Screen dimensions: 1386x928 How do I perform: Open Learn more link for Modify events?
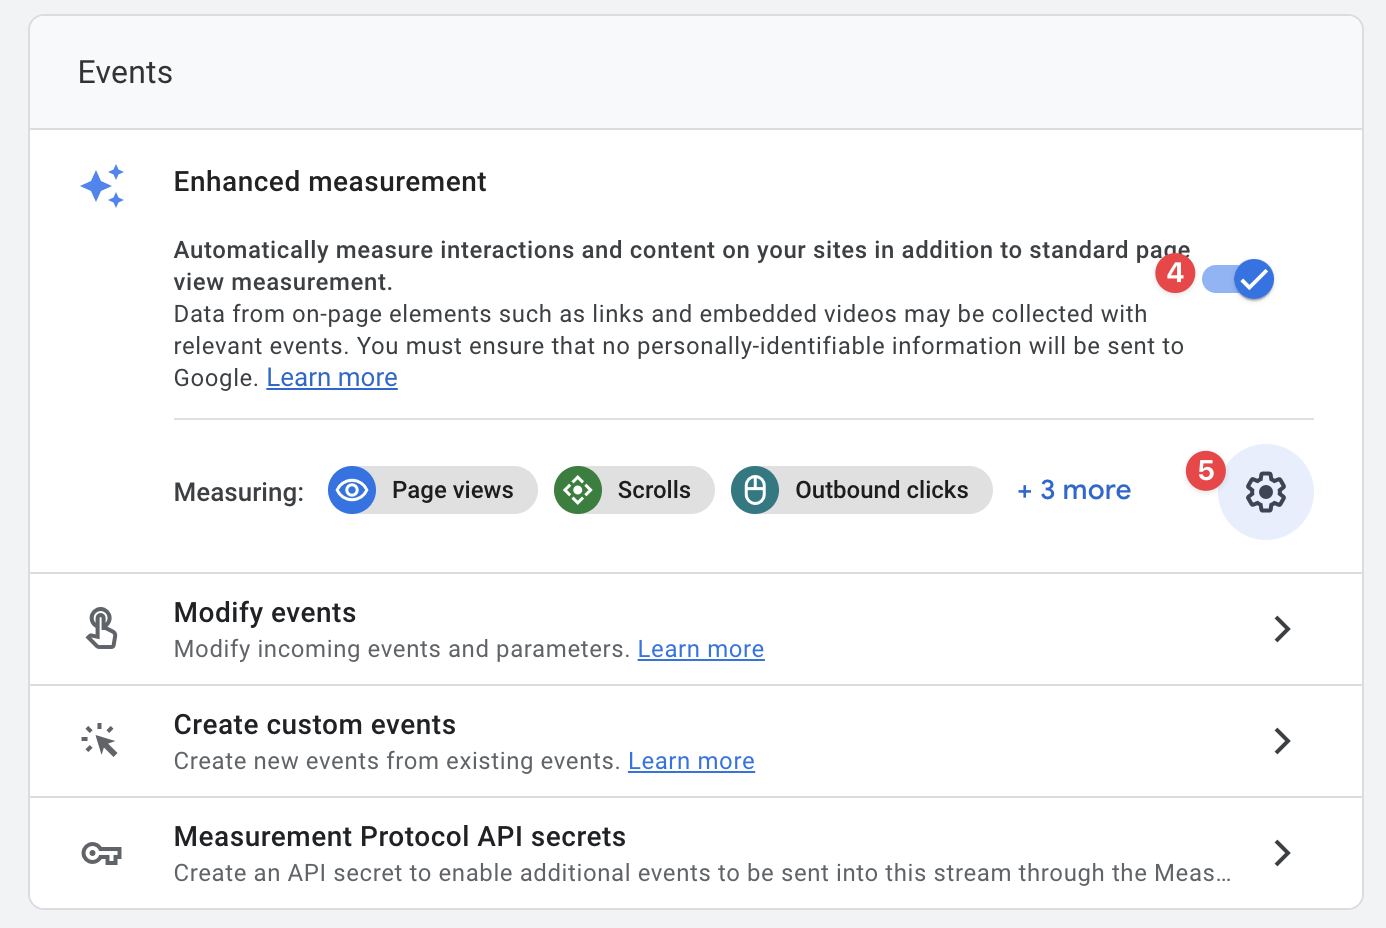[x=701, y=649]
